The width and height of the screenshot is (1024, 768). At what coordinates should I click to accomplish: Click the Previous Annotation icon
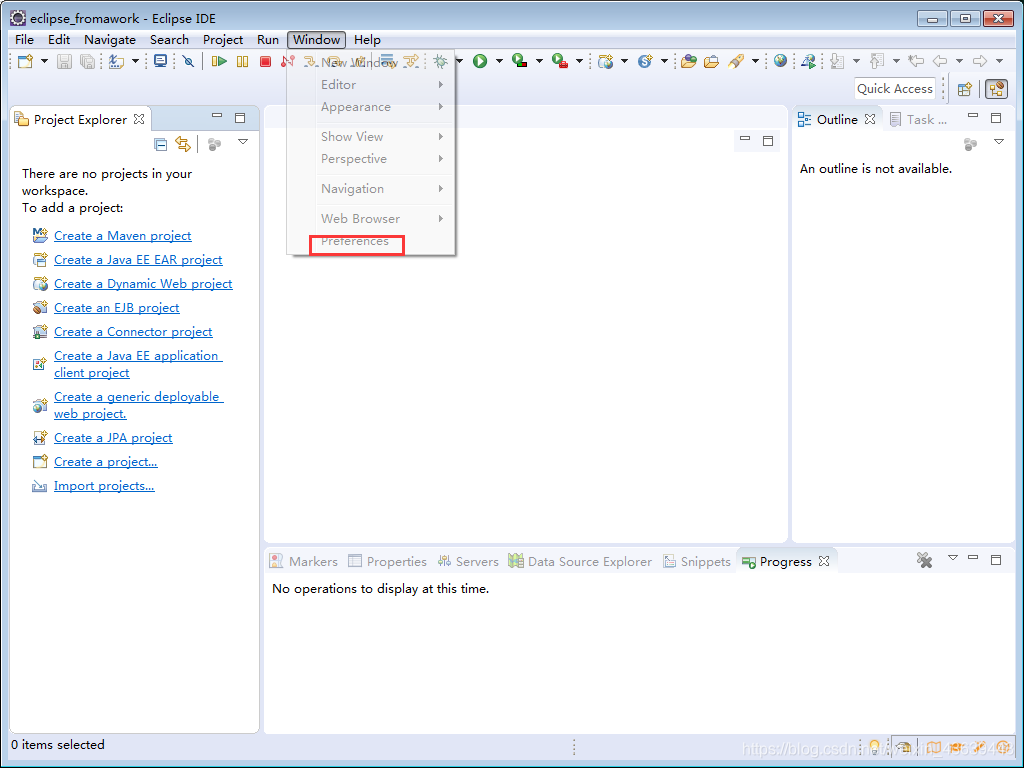877,61
